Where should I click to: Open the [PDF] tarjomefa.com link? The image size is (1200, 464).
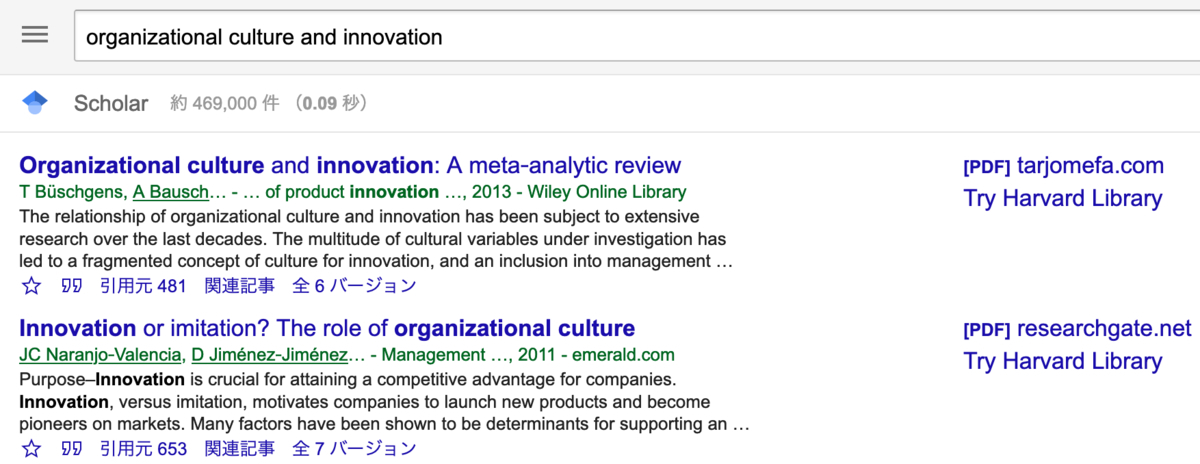click(x=1063, y=166)
